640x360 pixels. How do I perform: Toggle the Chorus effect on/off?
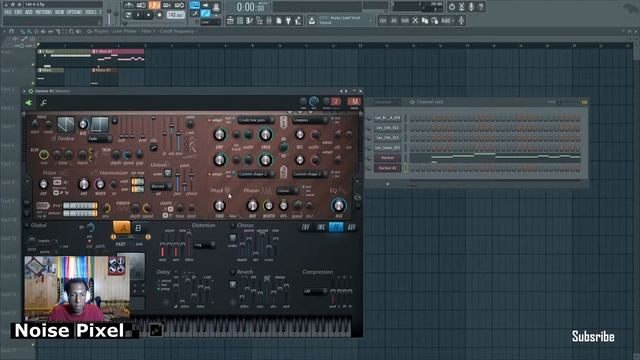(x=233, y=225)
